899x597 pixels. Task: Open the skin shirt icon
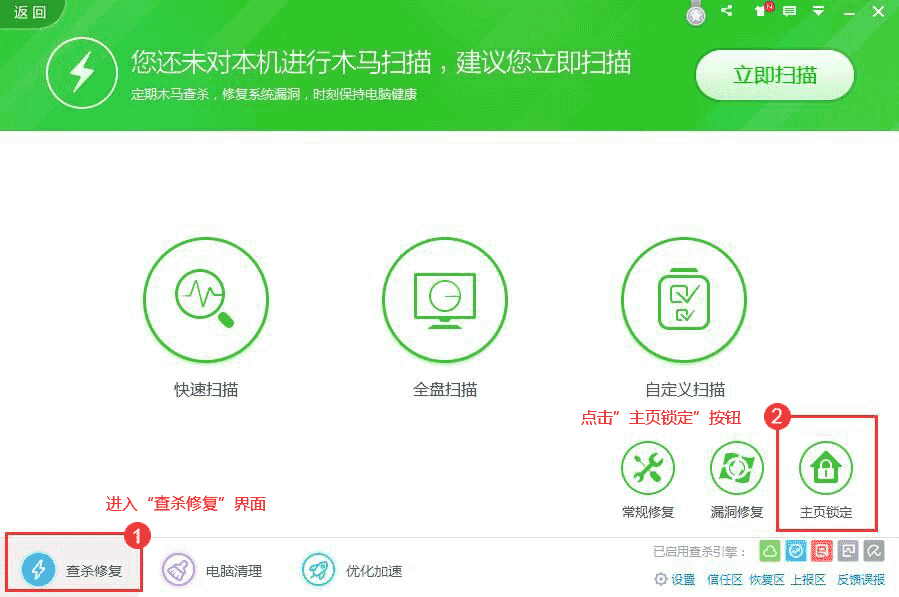[x=763, y=10]
